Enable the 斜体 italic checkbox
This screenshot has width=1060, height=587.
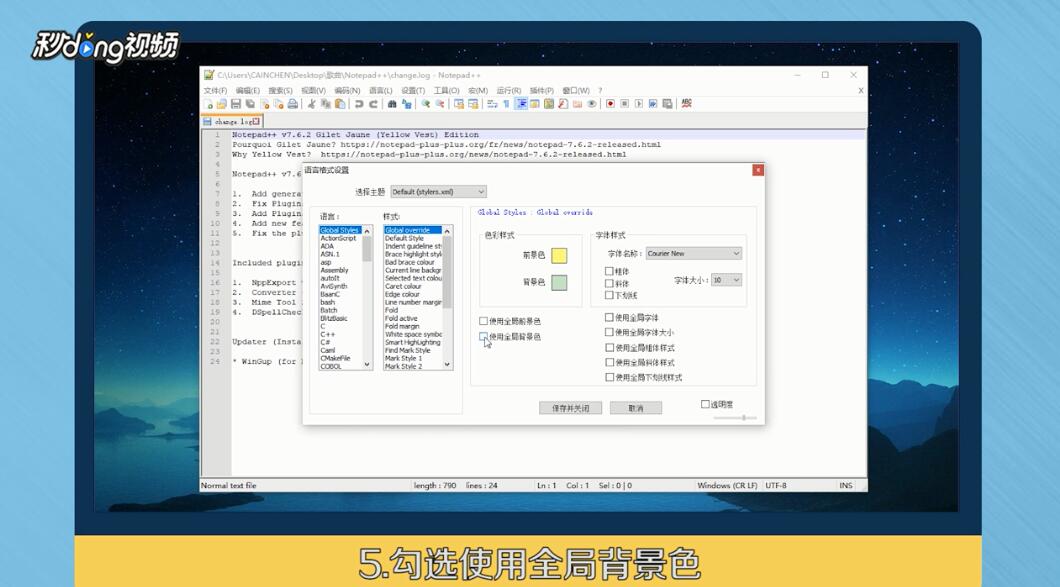(x=609, y=283)
